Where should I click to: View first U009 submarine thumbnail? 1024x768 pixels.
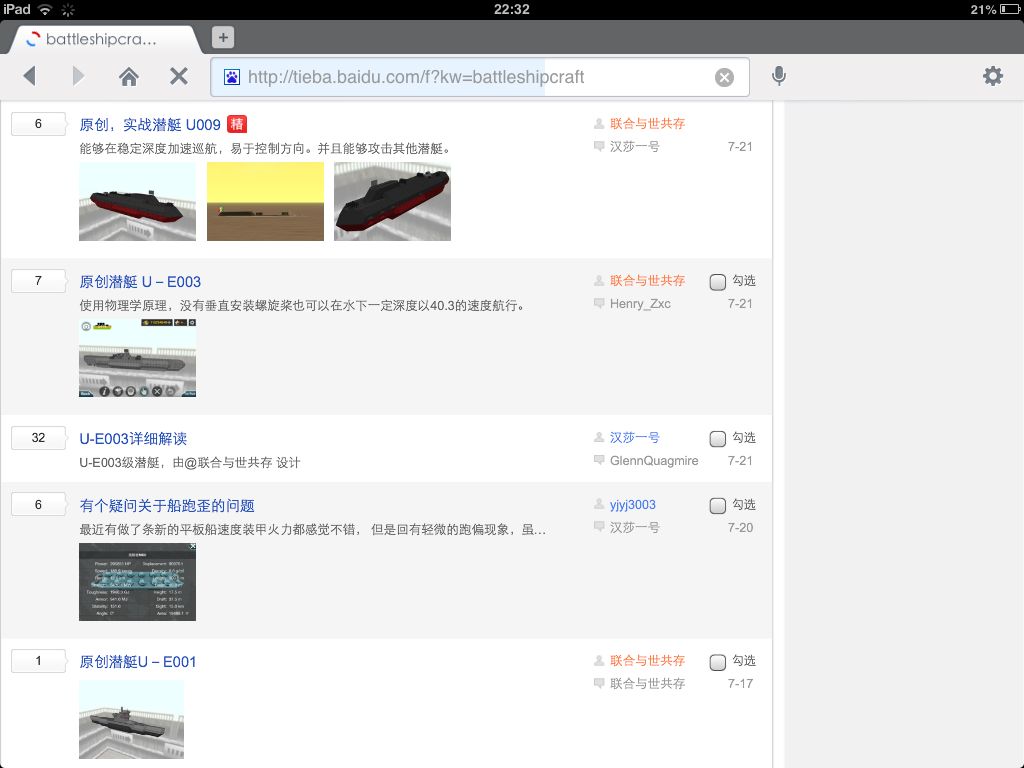coord(137,202)
